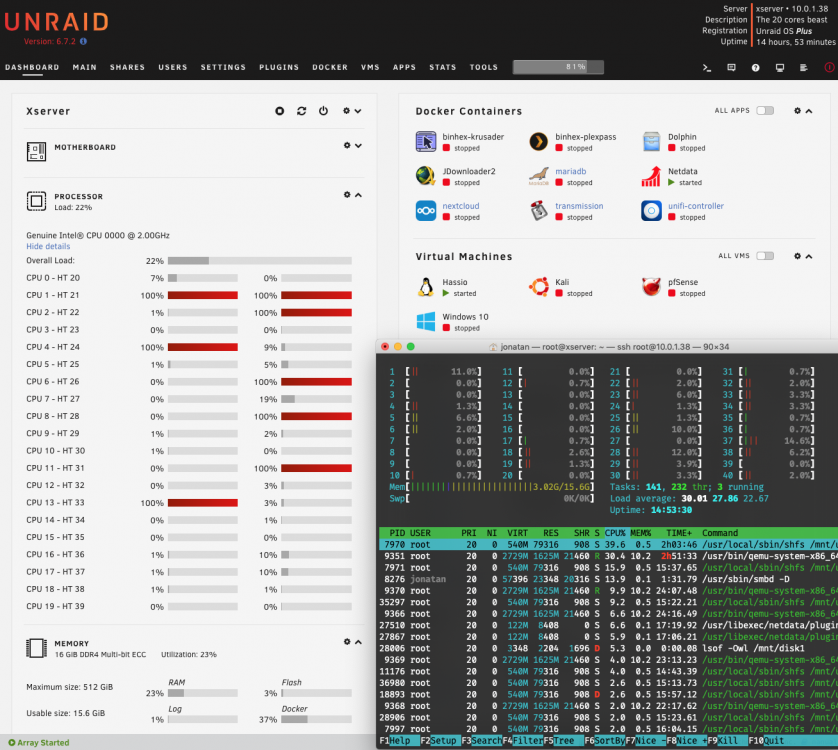This screenshot has width=838, height=750.
Task: Click the RAM 23% usage bar
Action: [203, 693]
